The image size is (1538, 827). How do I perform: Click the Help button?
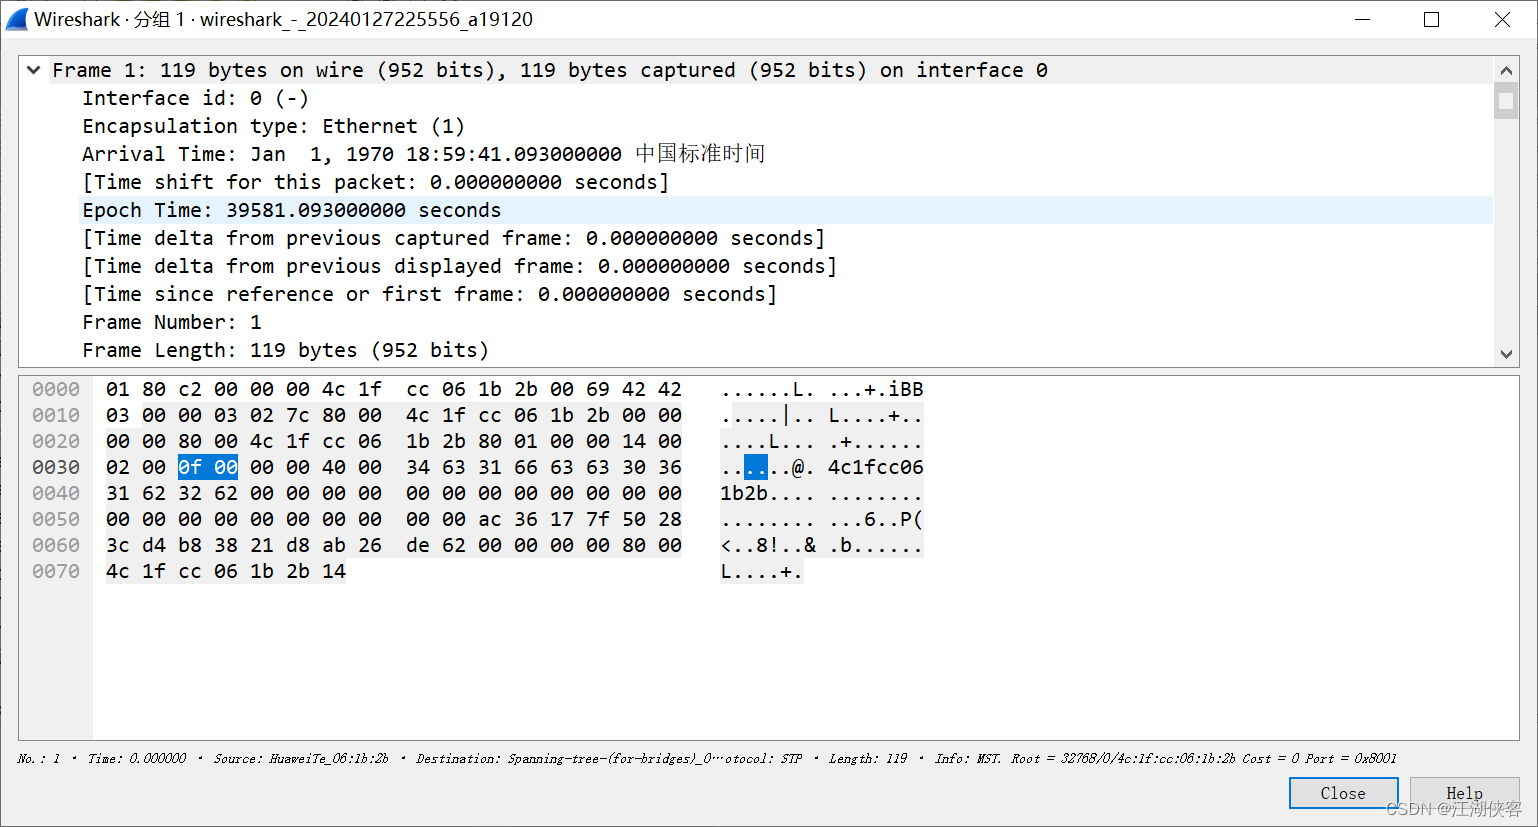pos(1464,793)
